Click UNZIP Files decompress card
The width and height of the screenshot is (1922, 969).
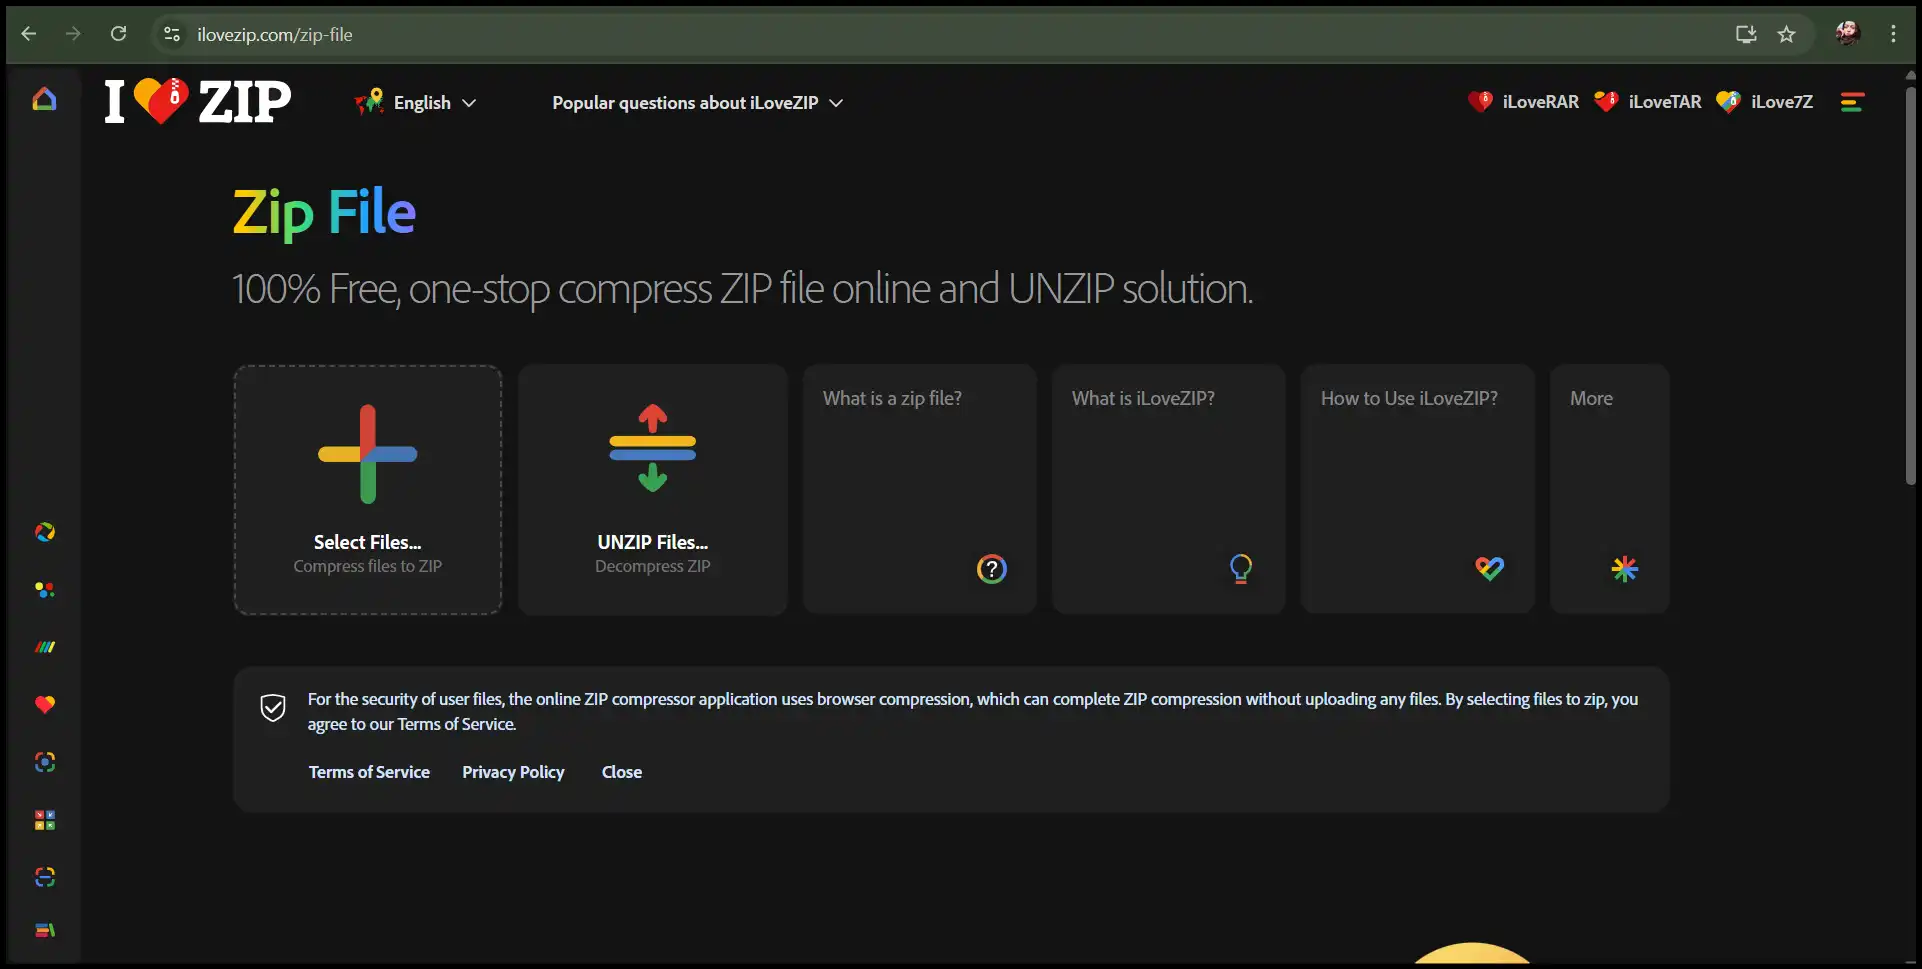[x=653, y=489]
